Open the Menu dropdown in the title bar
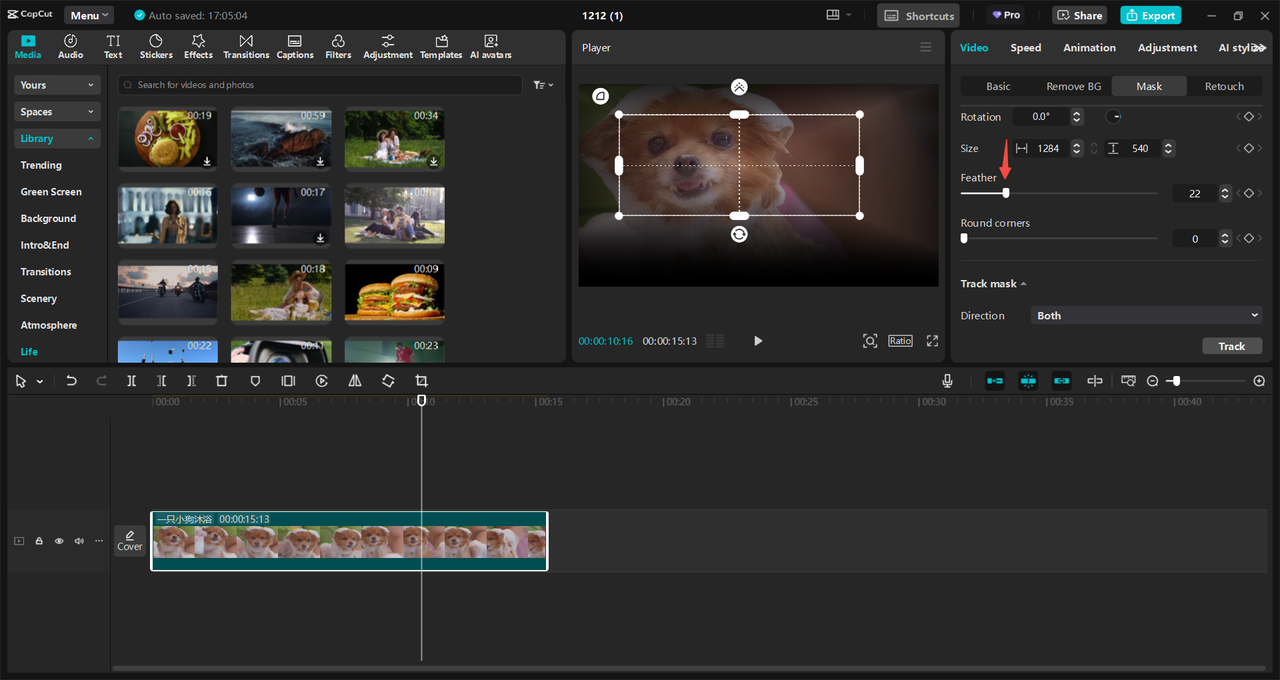The height and width of the screenshot is (680, 1280). (89, 15)
